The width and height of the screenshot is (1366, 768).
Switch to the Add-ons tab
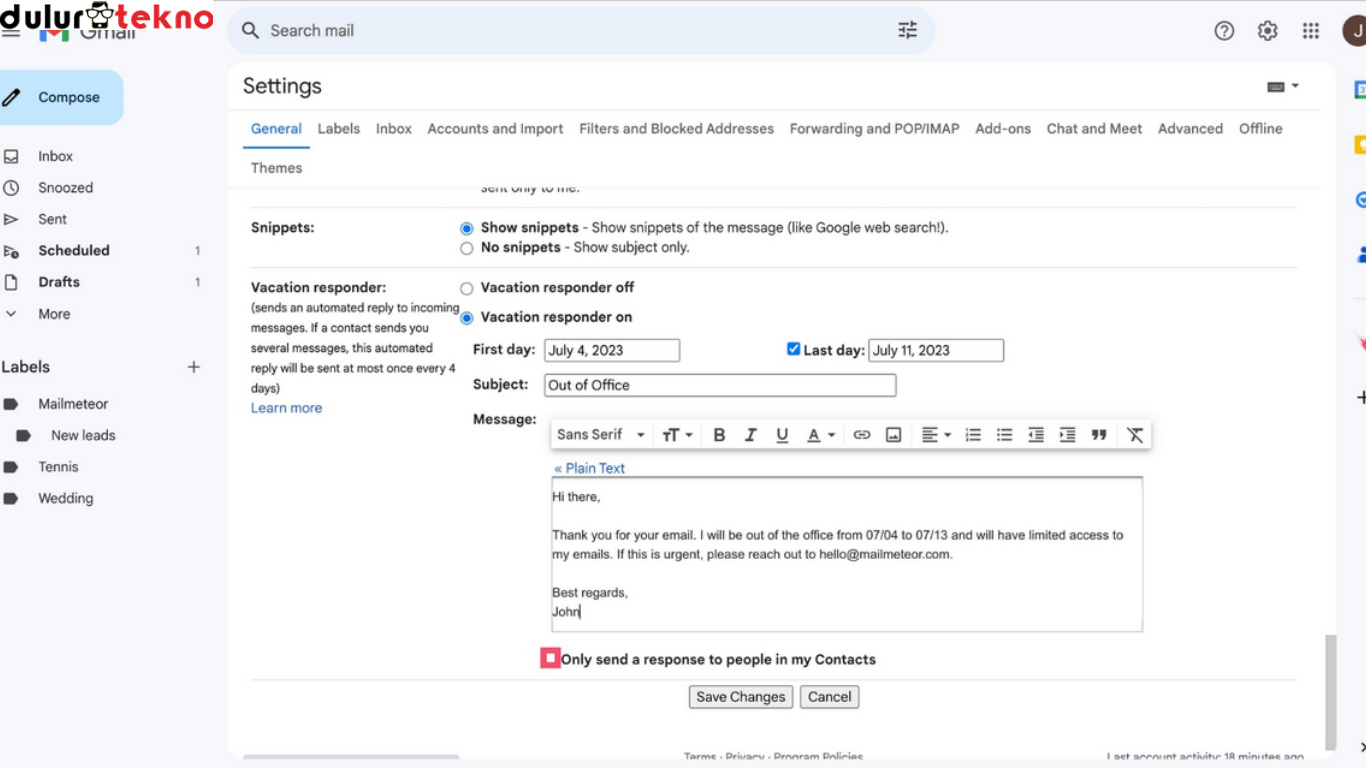click(x=1003, y=129)
